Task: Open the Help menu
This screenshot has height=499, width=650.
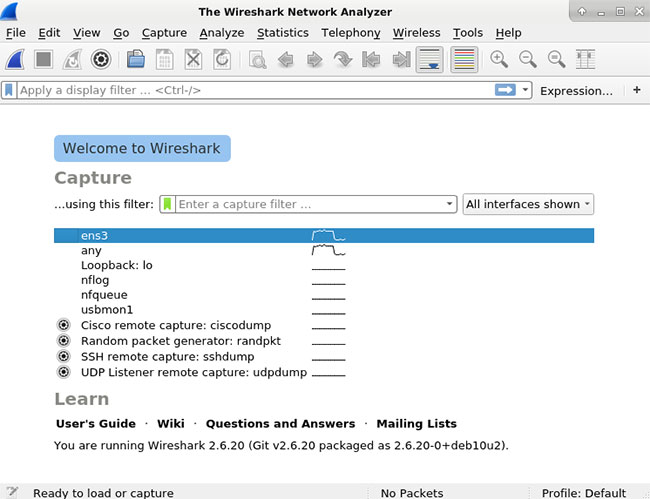Action: pyautogui.click(x=508, y=33)
